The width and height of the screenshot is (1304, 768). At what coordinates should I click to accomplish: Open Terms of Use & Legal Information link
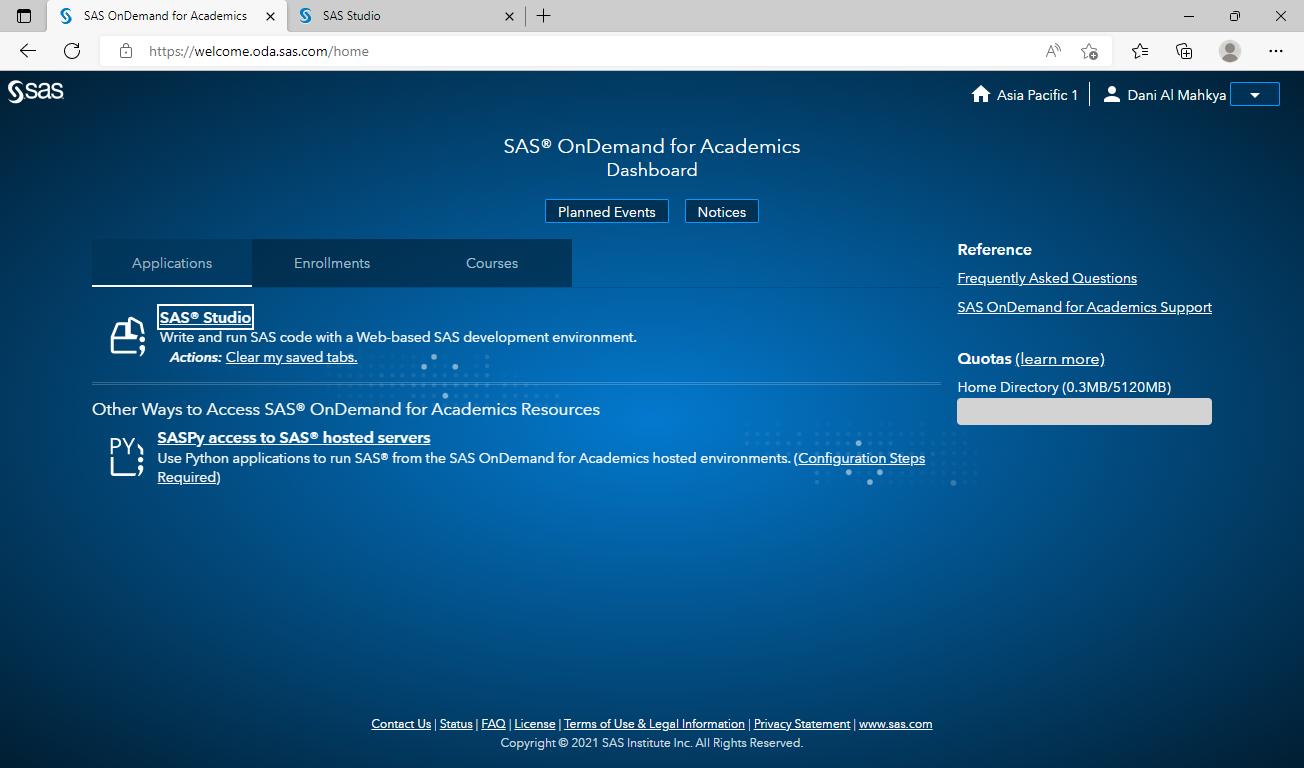pyautogui.click(x=654, y=724)
